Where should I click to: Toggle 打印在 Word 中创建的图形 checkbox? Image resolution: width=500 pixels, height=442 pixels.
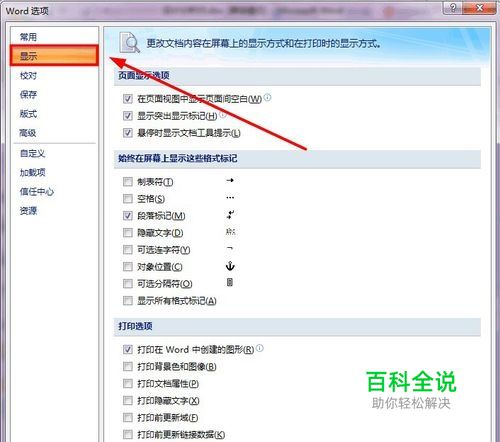[x=128, y=349]
